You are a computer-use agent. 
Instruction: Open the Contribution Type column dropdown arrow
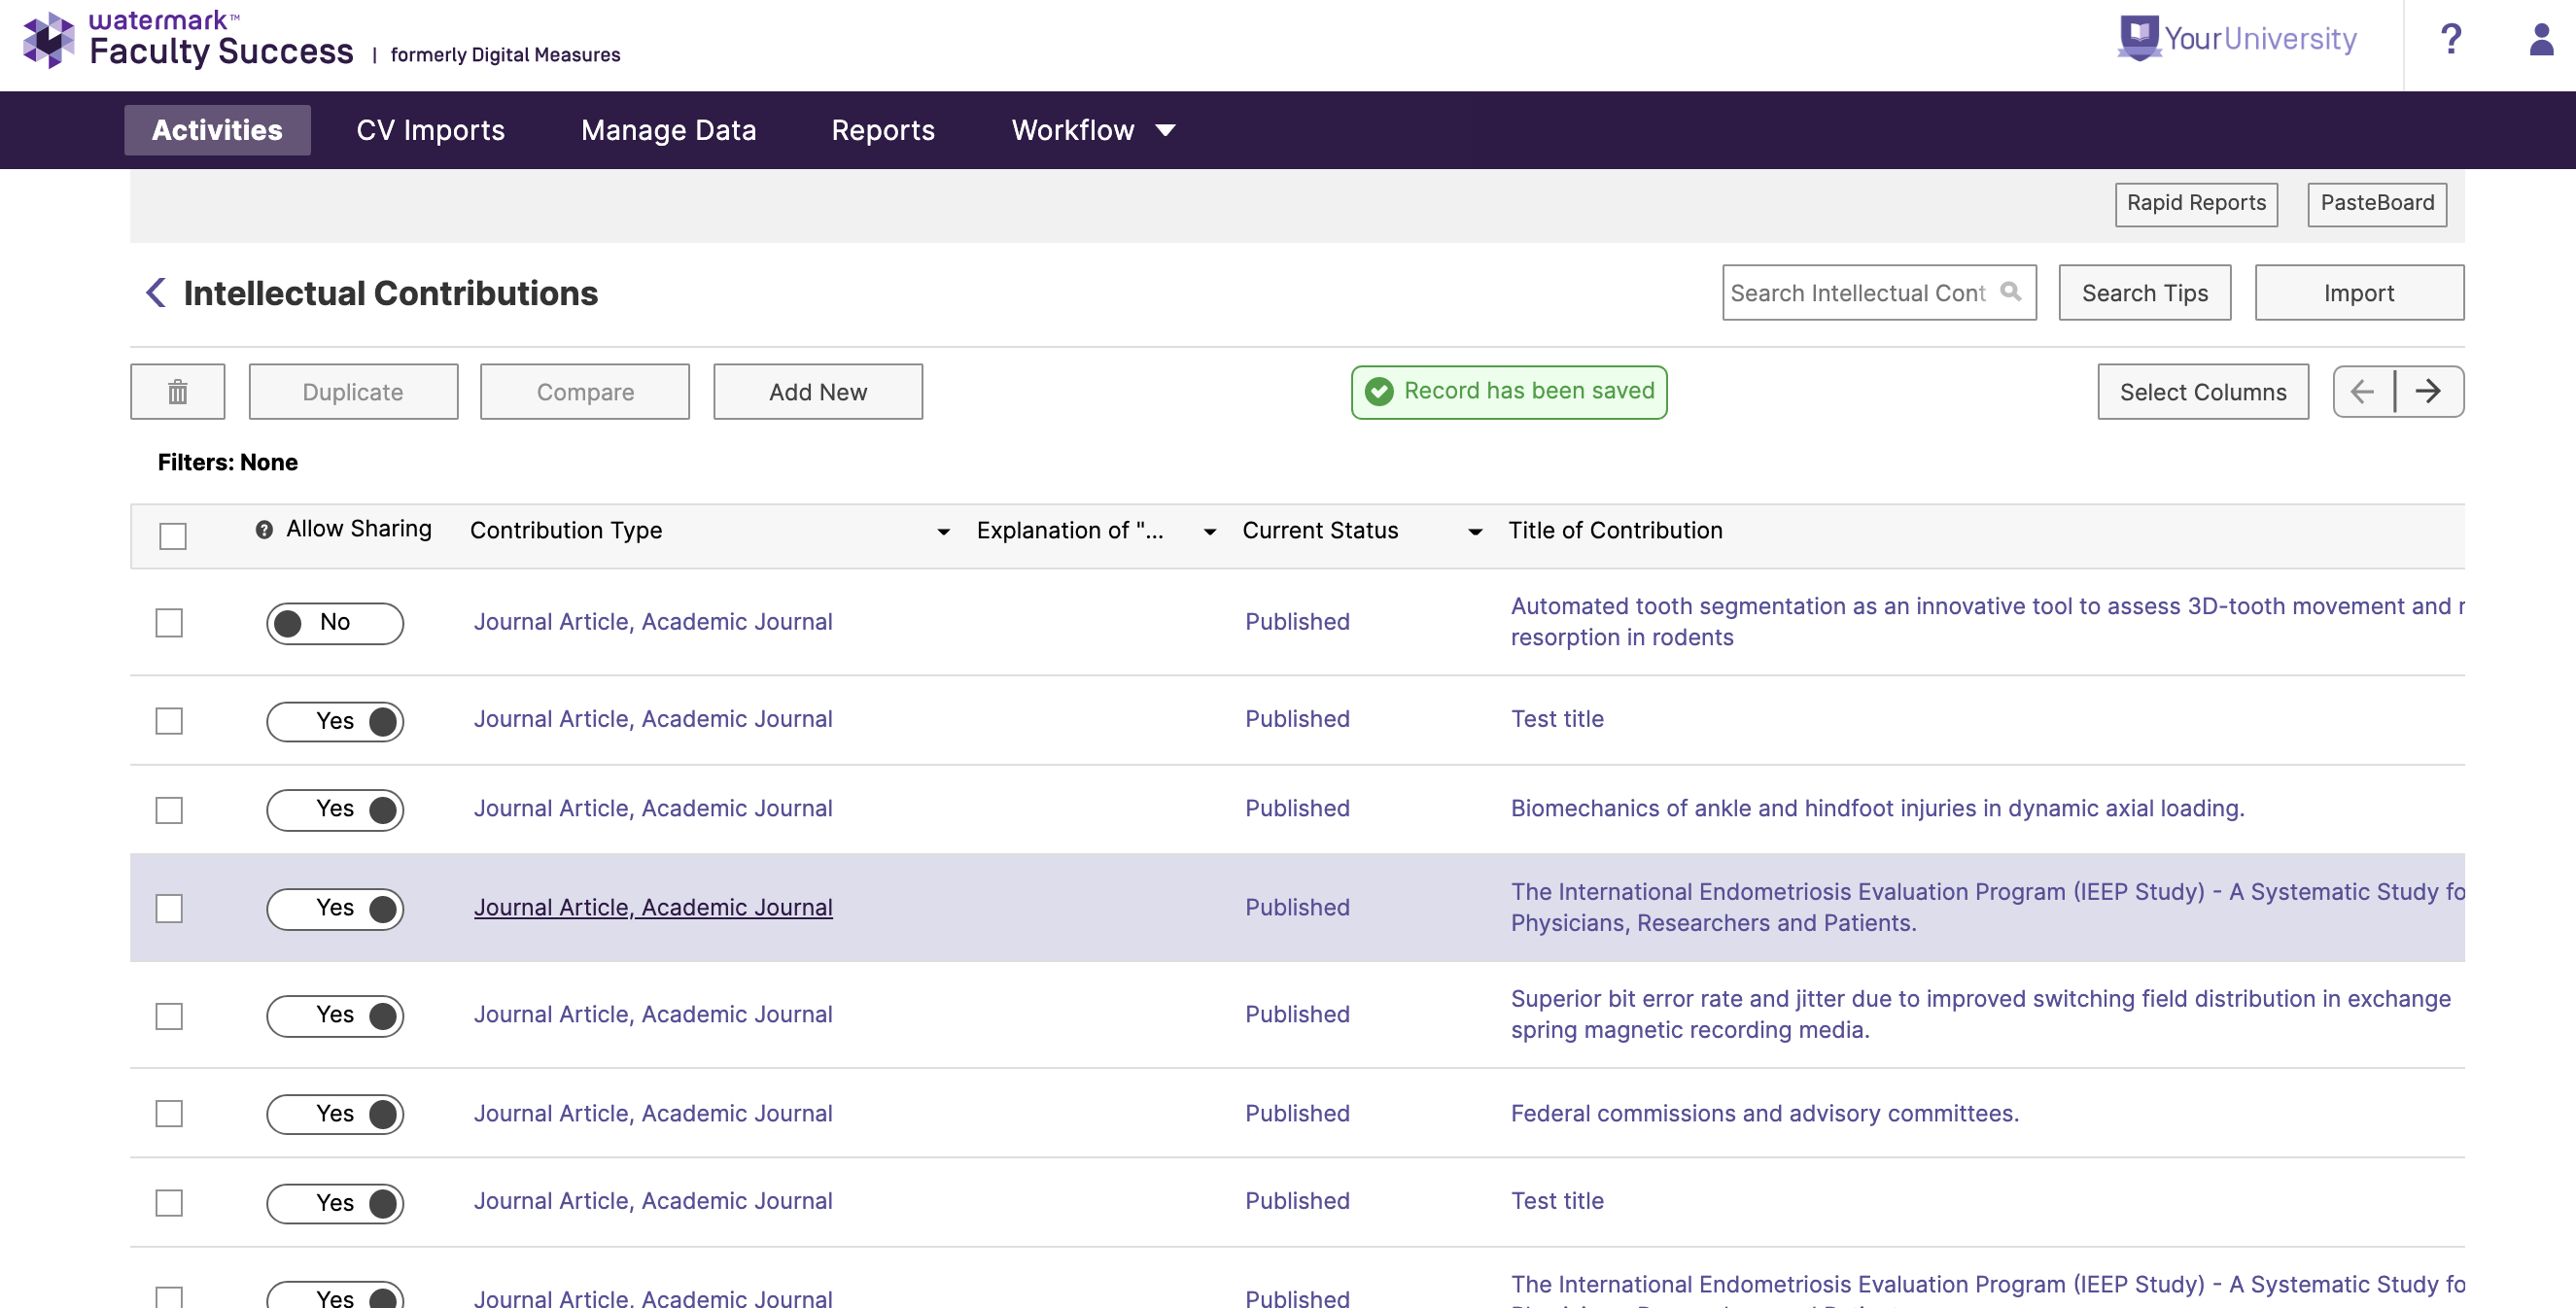coord(943,532)
